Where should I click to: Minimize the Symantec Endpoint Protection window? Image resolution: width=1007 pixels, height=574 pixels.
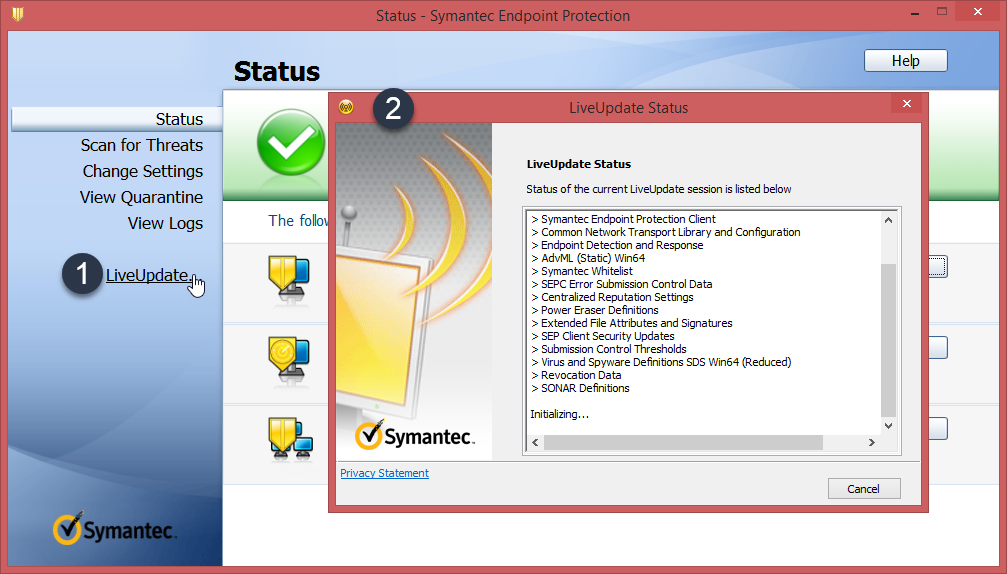(915, 12)
